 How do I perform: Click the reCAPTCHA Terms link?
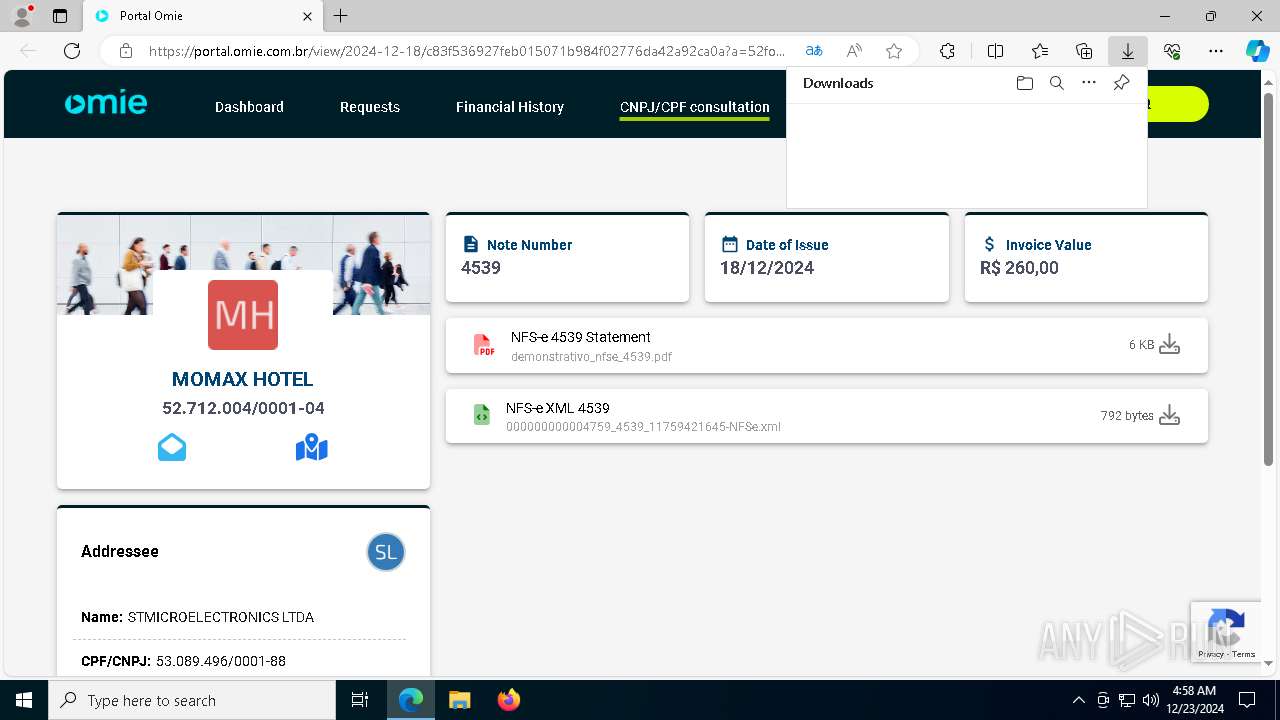pyautogui.click(x=1244, y=654)
